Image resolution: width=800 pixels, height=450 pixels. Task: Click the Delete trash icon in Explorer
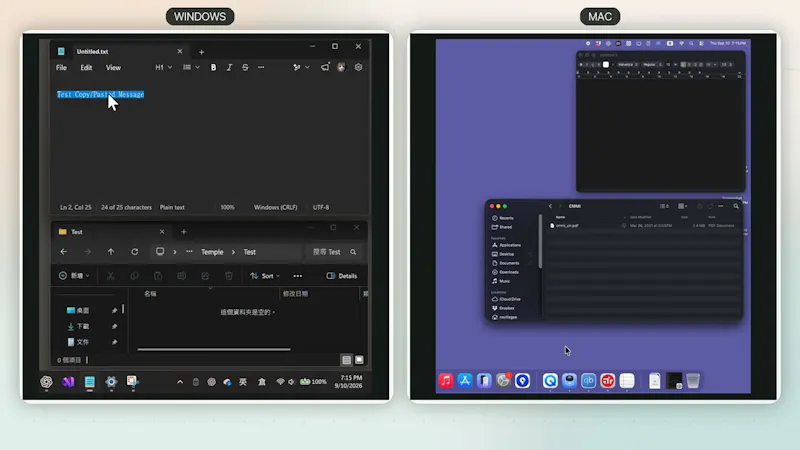tap(229, 276)
